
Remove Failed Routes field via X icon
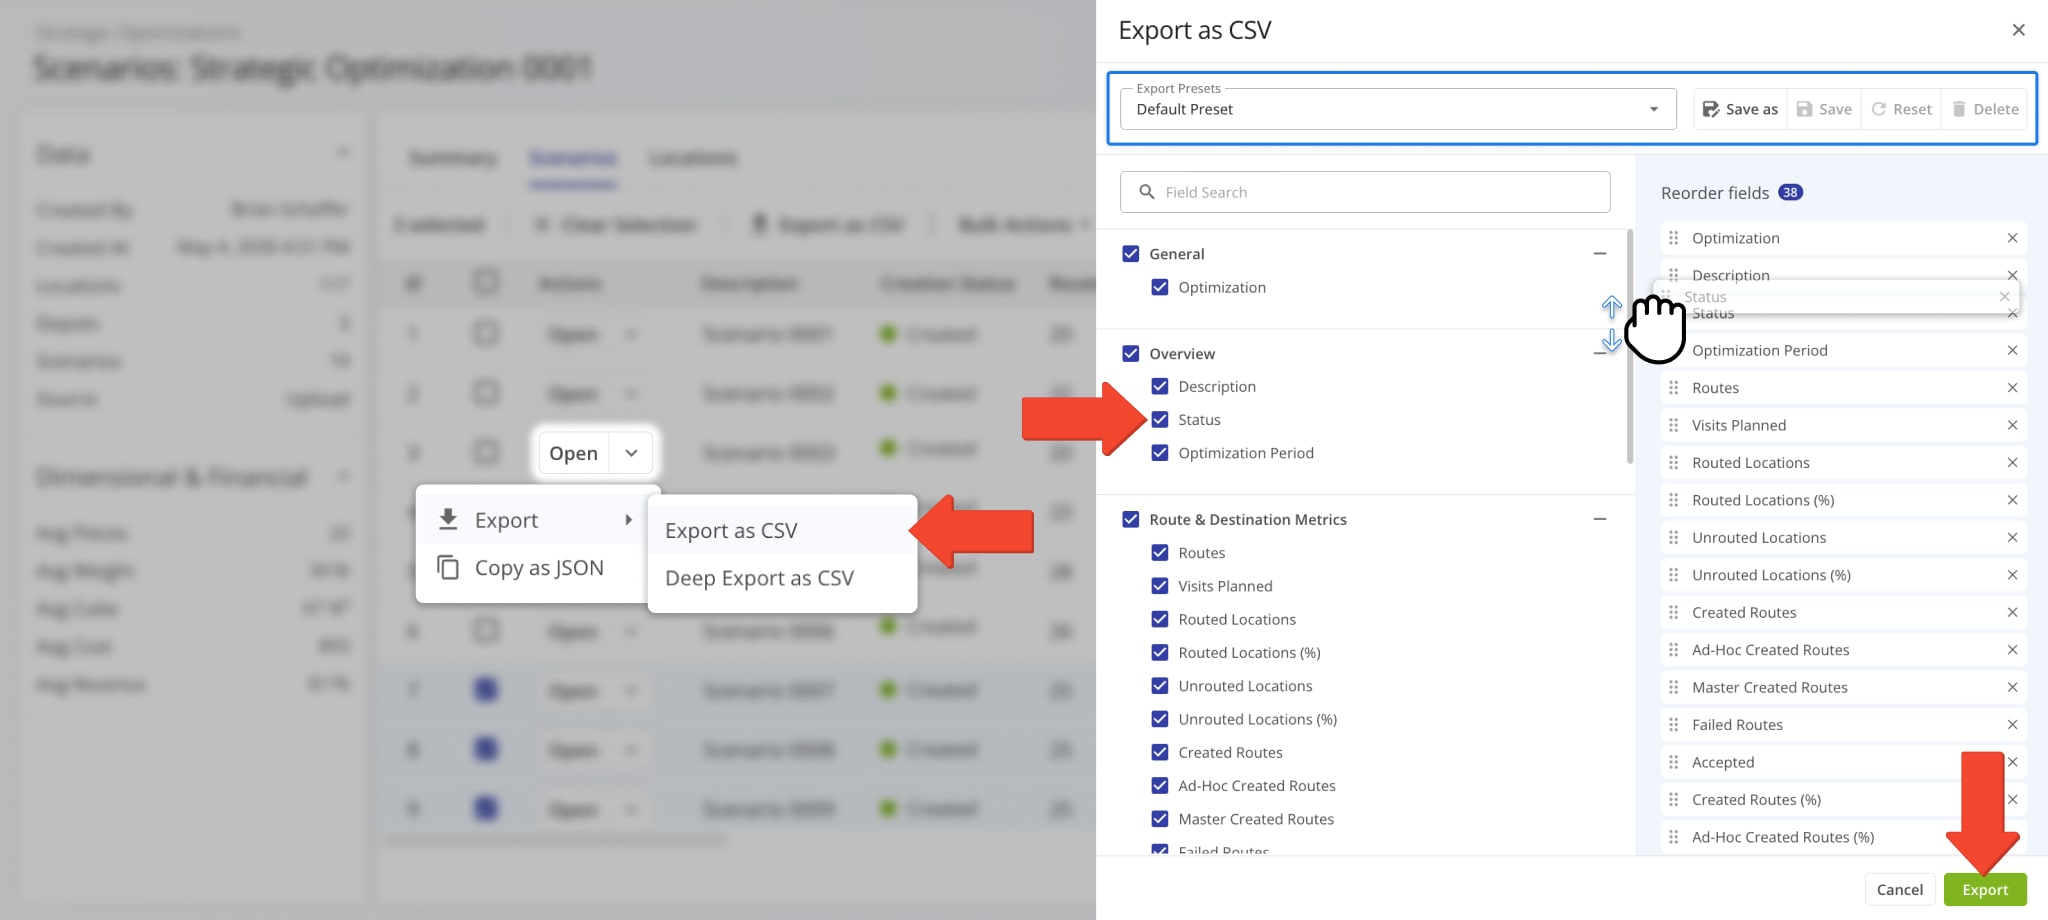point(2012,725)
